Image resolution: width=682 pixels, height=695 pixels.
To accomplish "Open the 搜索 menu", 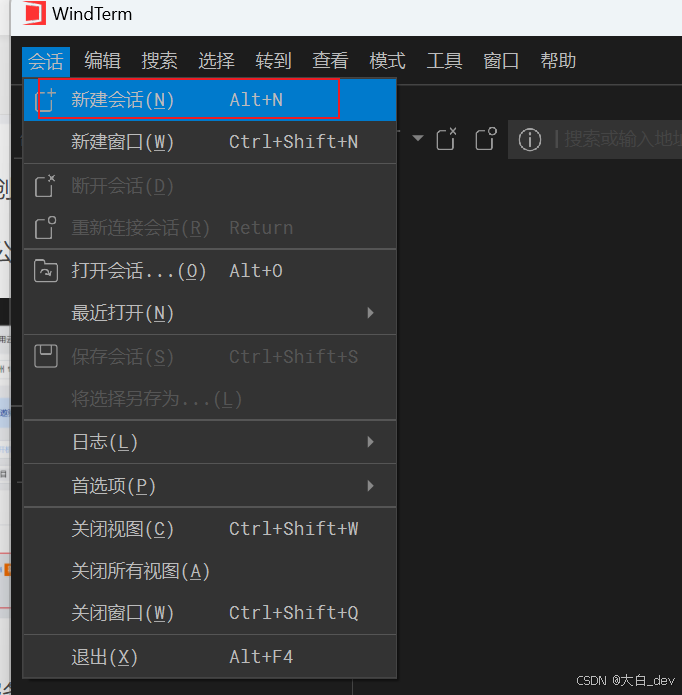I will tap(159, 61).
